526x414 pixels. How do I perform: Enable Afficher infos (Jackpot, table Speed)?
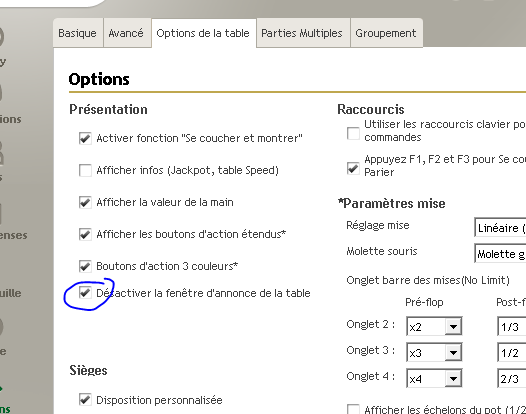85,170
